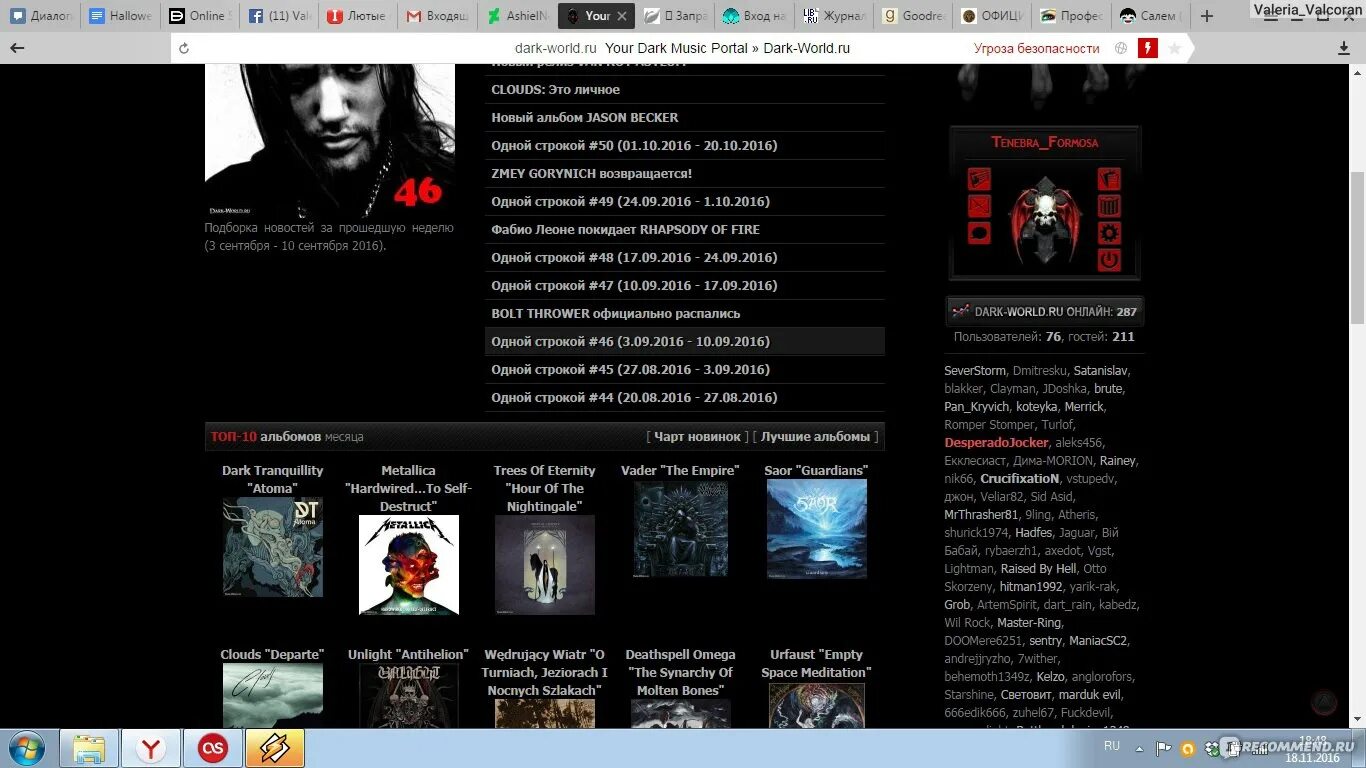
Task: Open Saor Guardians album cover
Action: coord(817,529)
